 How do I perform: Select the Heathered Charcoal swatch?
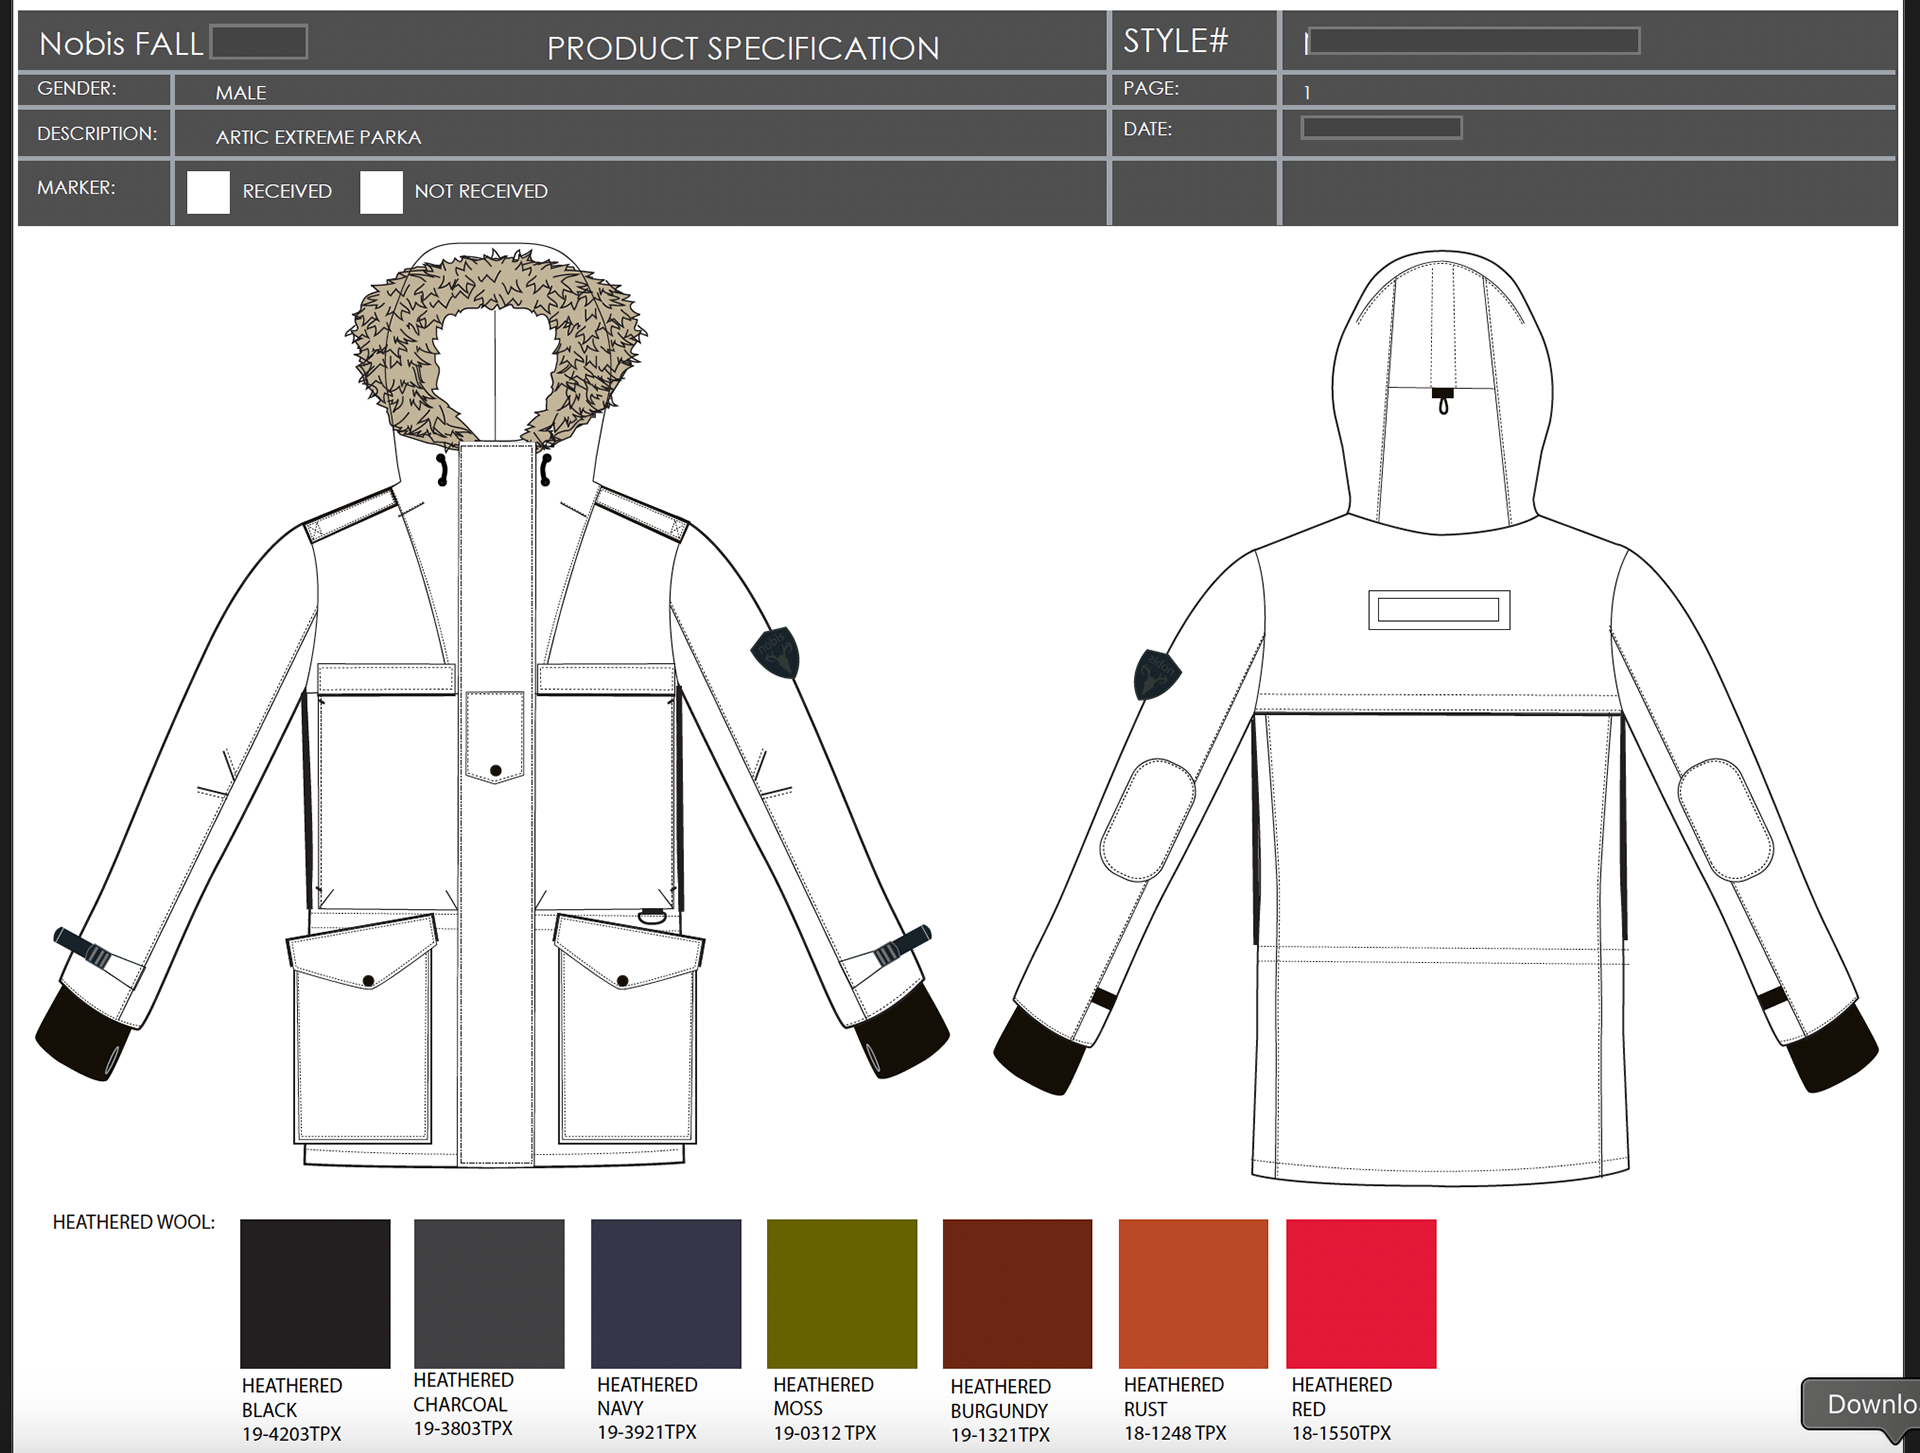[489, 1293]
